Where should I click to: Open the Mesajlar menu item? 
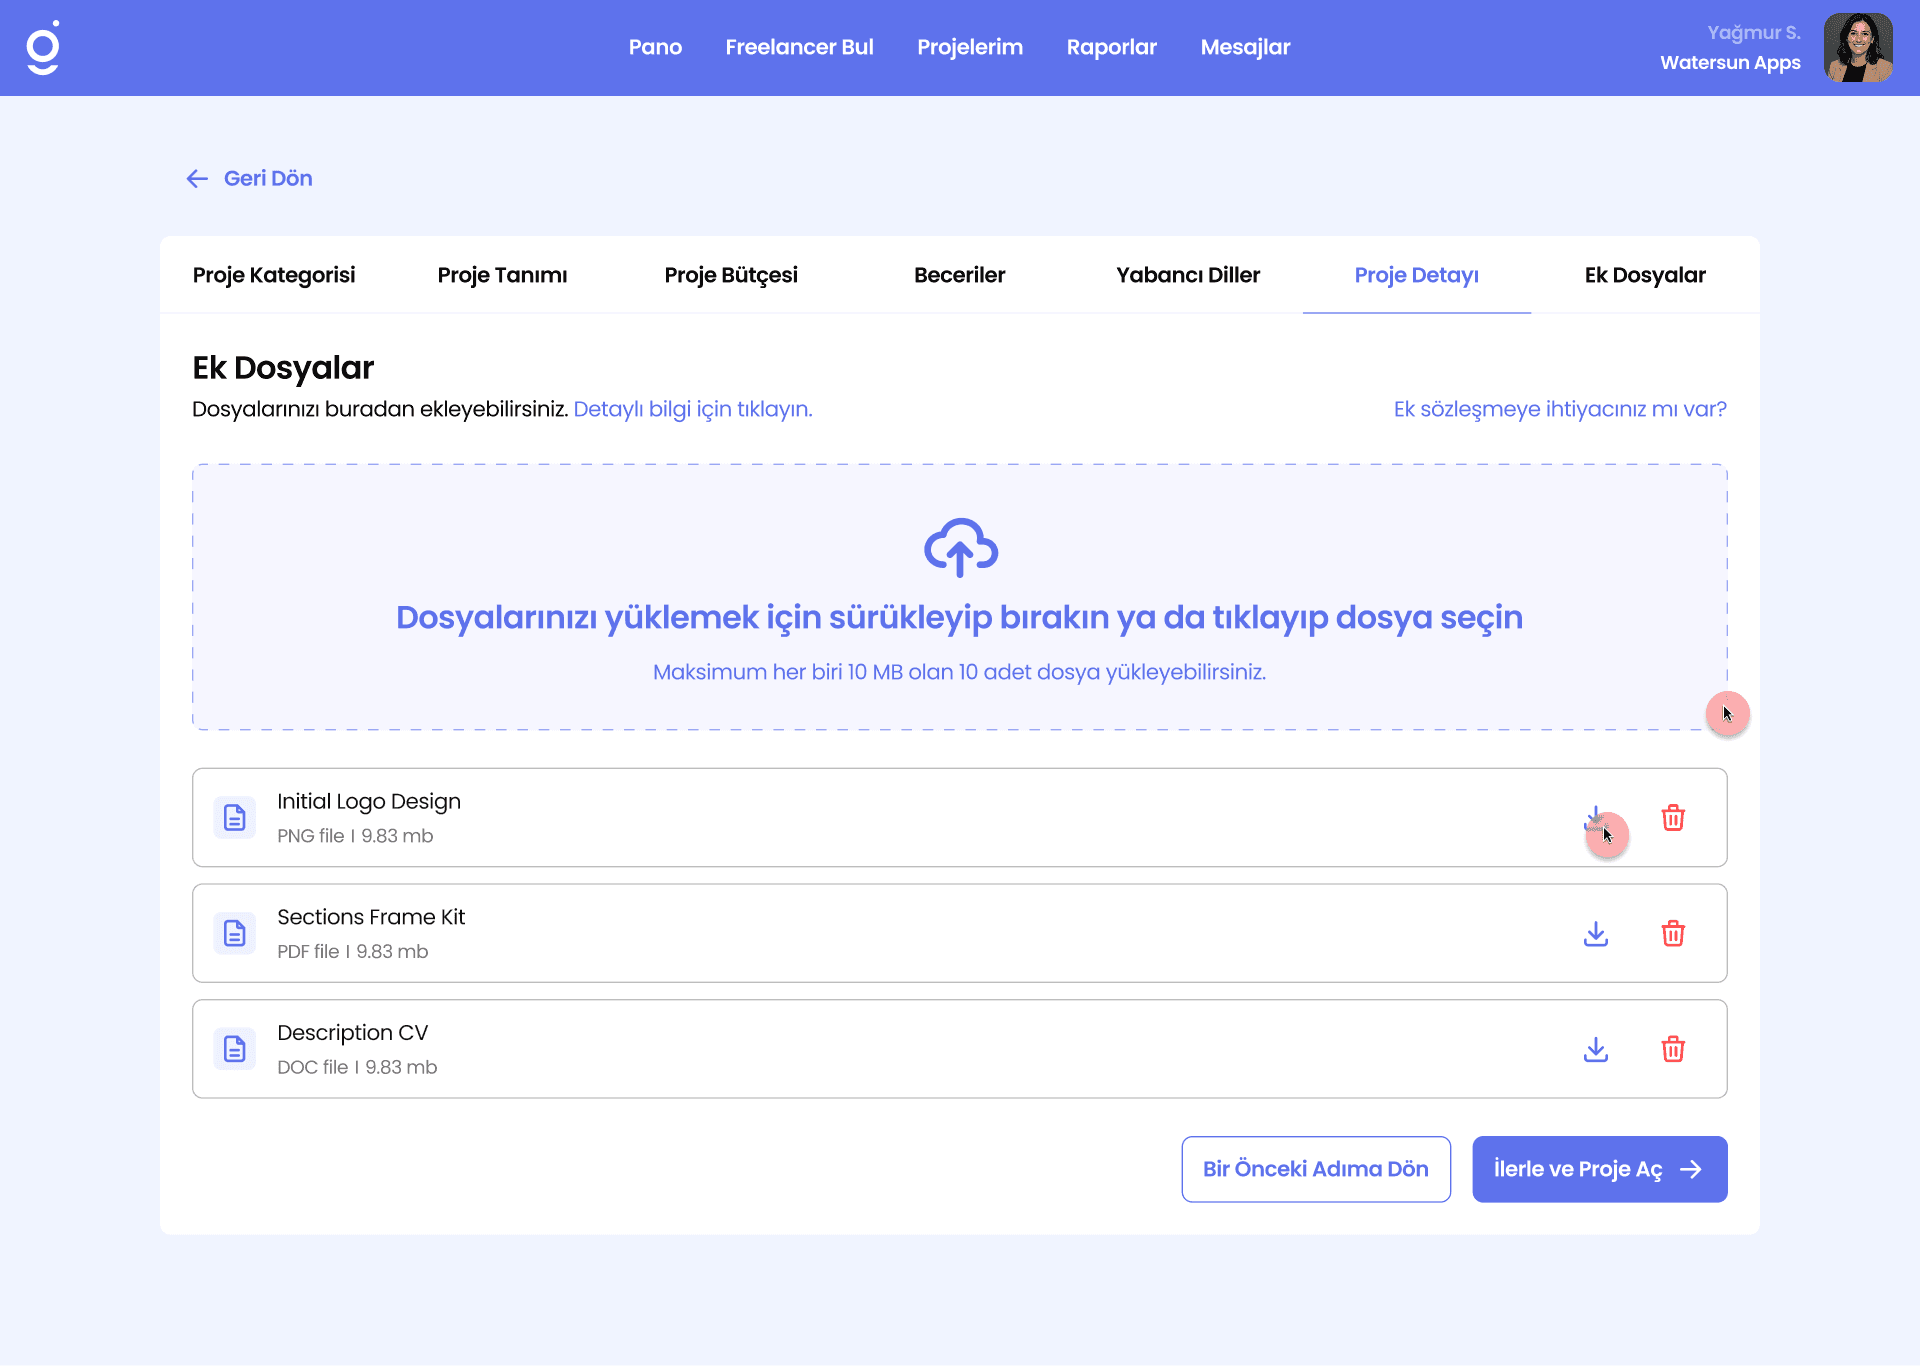(1245, 47)
